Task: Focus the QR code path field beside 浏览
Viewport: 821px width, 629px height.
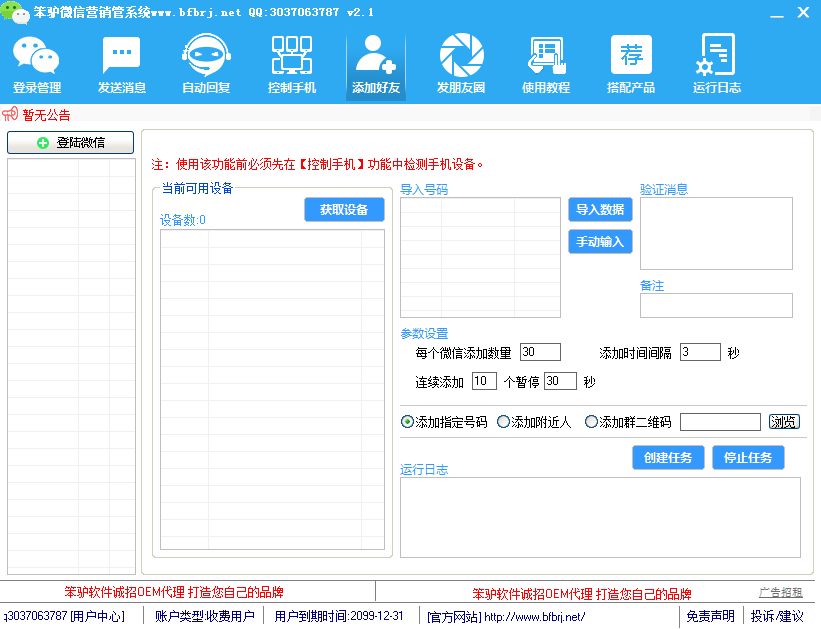Action: click(720, 422)
